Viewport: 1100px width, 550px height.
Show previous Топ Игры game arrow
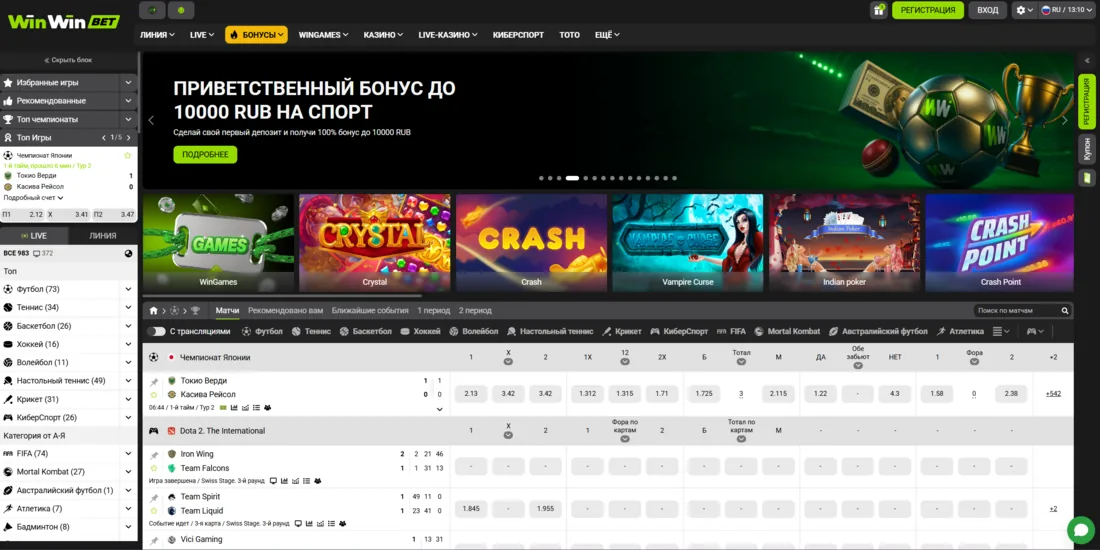104,138
